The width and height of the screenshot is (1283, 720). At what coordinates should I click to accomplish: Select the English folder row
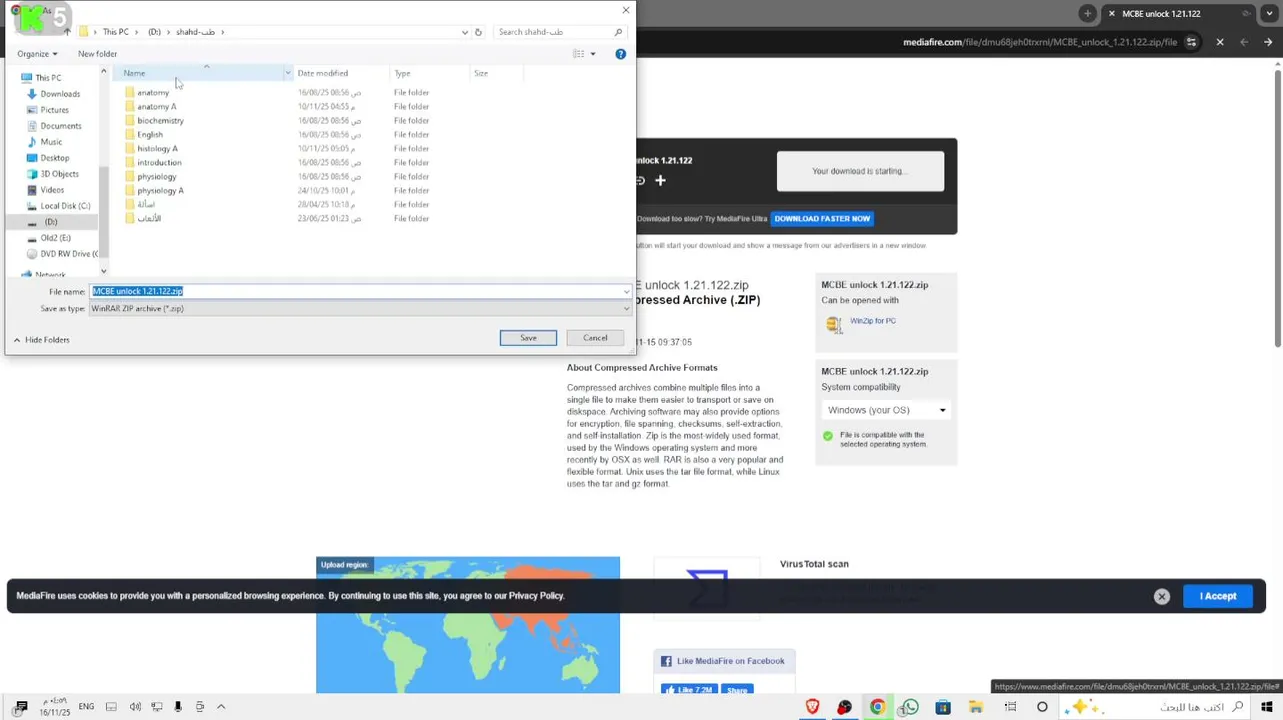click(x=149, y=134)
